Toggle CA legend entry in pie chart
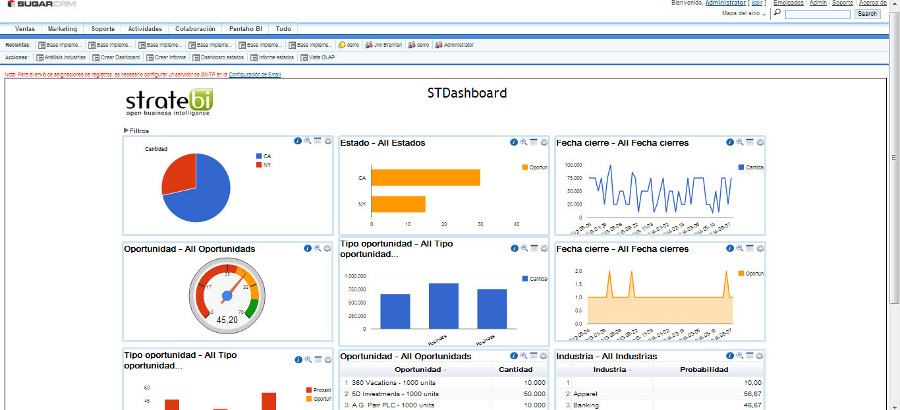This screenshot has height=410, width=900. click(267, 156)
